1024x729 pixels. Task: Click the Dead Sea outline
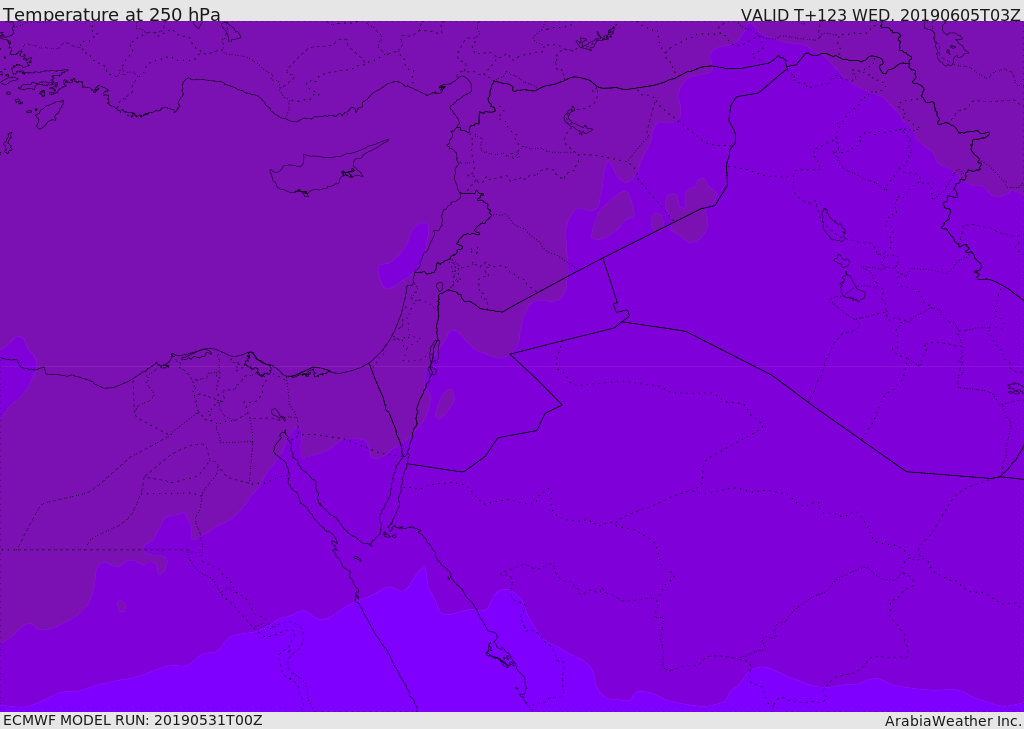point(433,356)
